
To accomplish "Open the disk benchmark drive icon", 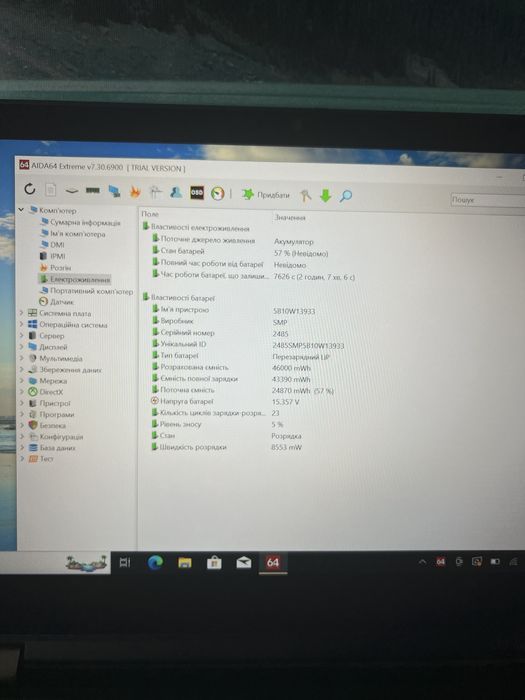I will click(71, 191).
